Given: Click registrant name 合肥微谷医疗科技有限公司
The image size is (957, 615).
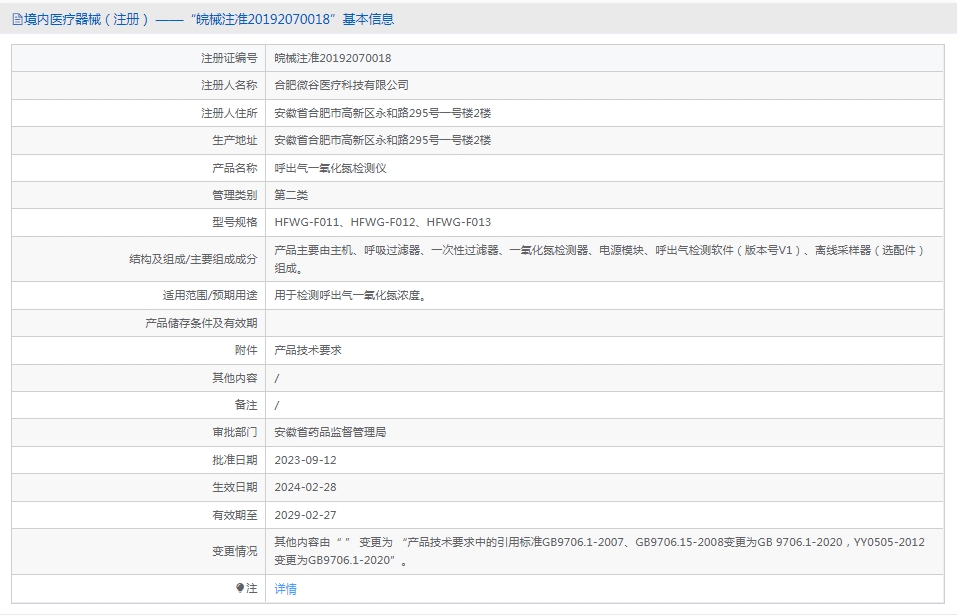Looking at the screenshot, I should click(341, 85).
